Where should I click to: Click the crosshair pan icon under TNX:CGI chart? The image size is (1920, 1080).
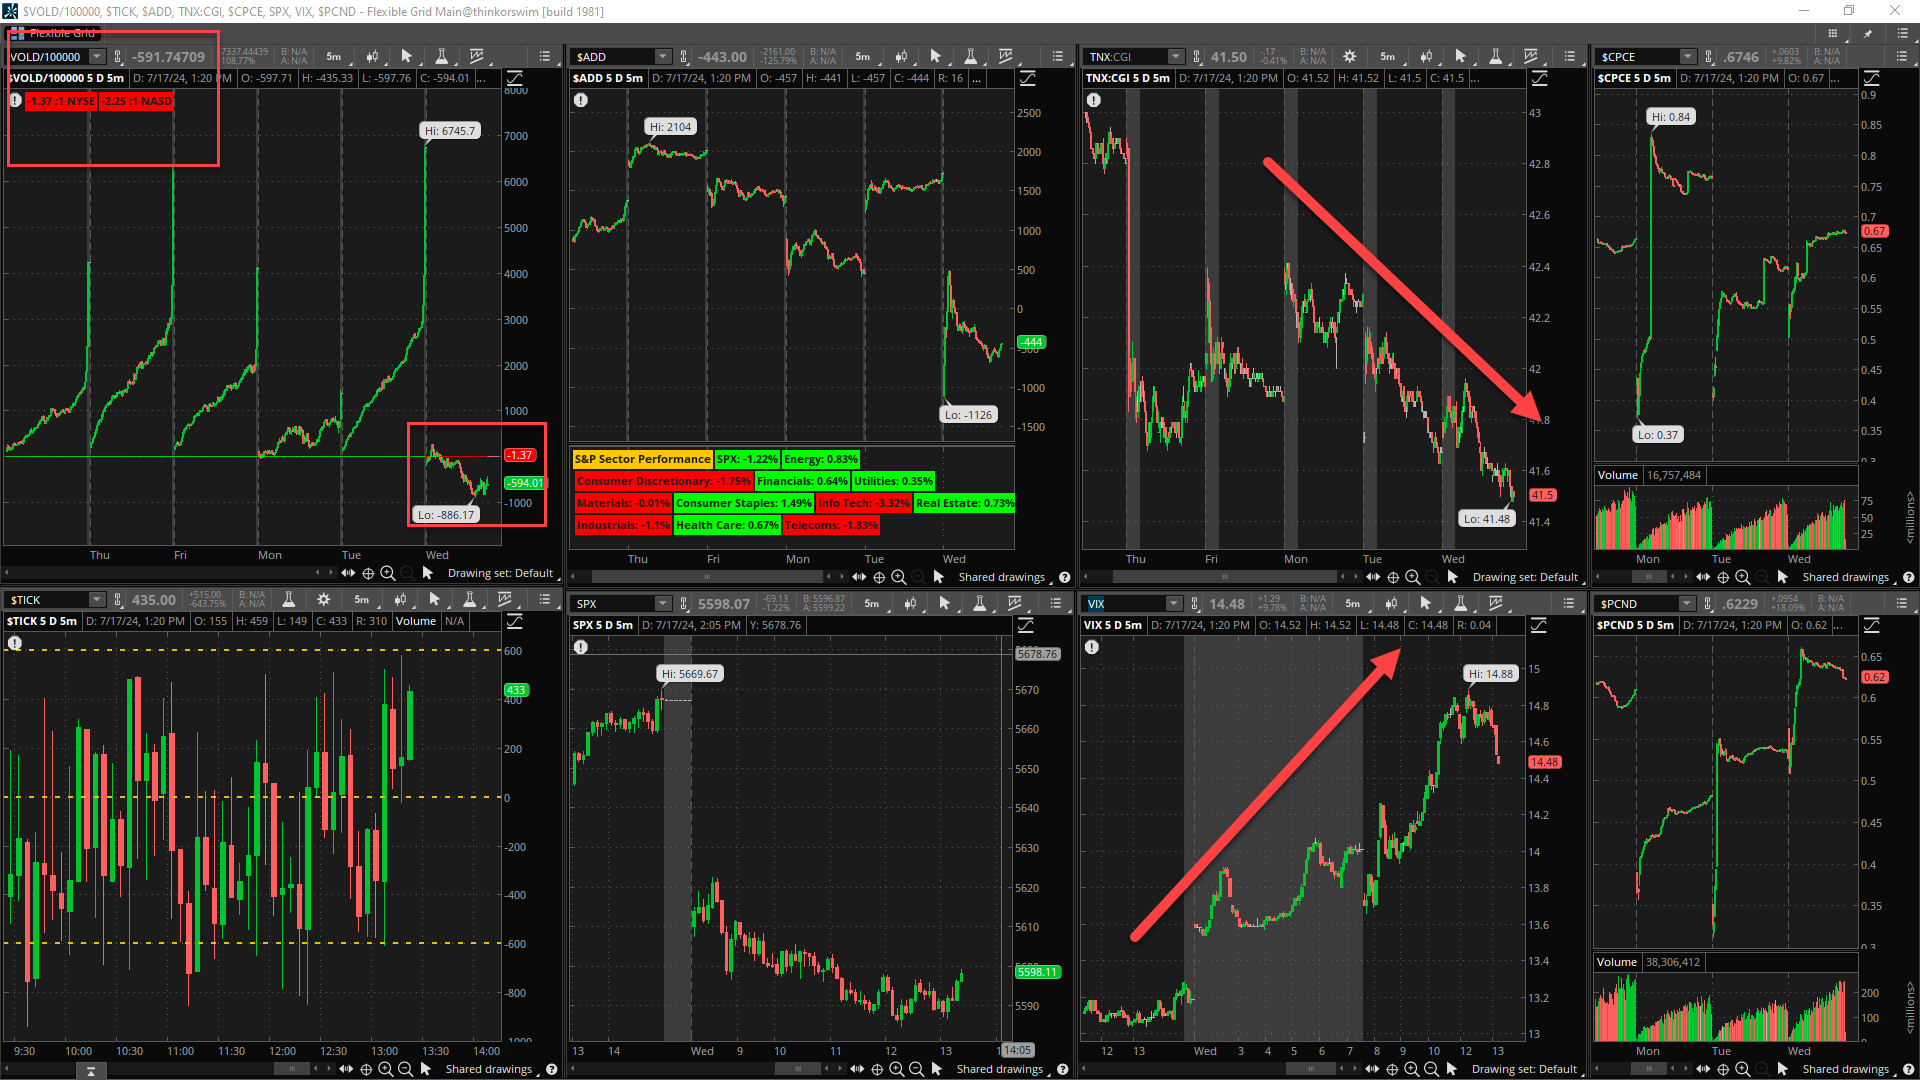coord(1393,577)
